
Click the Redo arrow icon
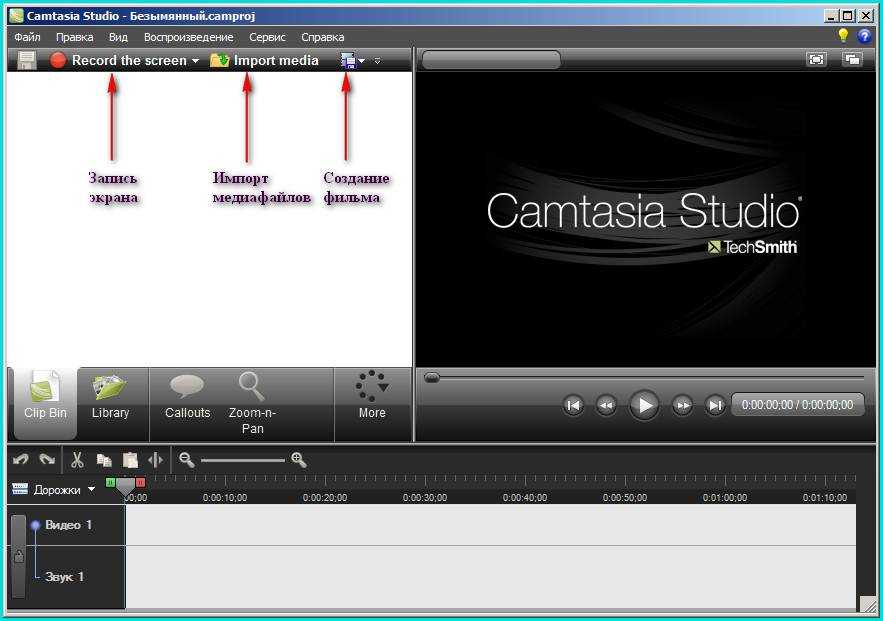[x=47, y=459]
